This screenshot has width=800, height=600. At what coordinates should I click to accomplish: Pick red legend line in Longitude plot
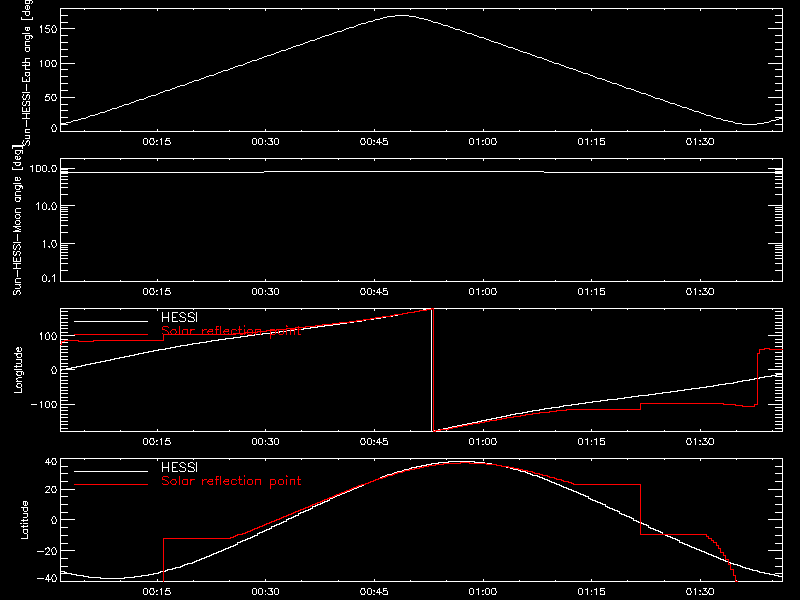[111, 335]
